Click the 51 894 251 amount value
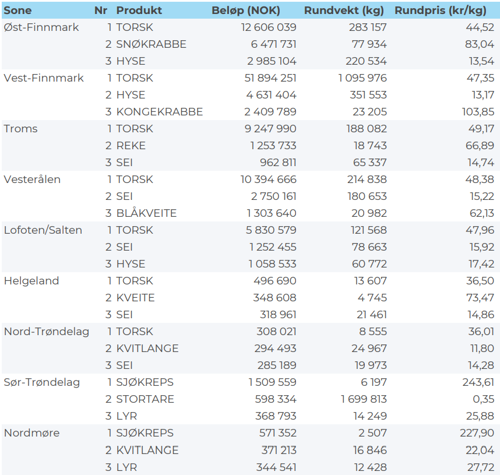Viewport: 500px width, 475px height. 270,78
